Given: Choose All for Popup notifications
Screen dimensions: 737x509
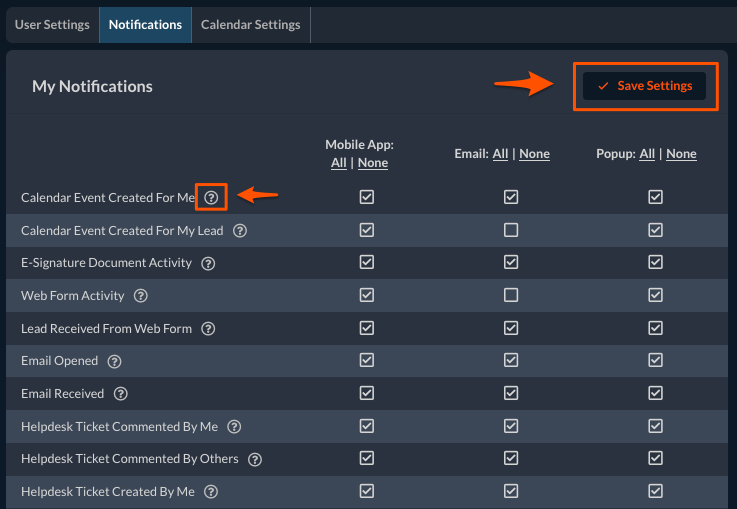Looking at the screenshot, I should (647, 154).
